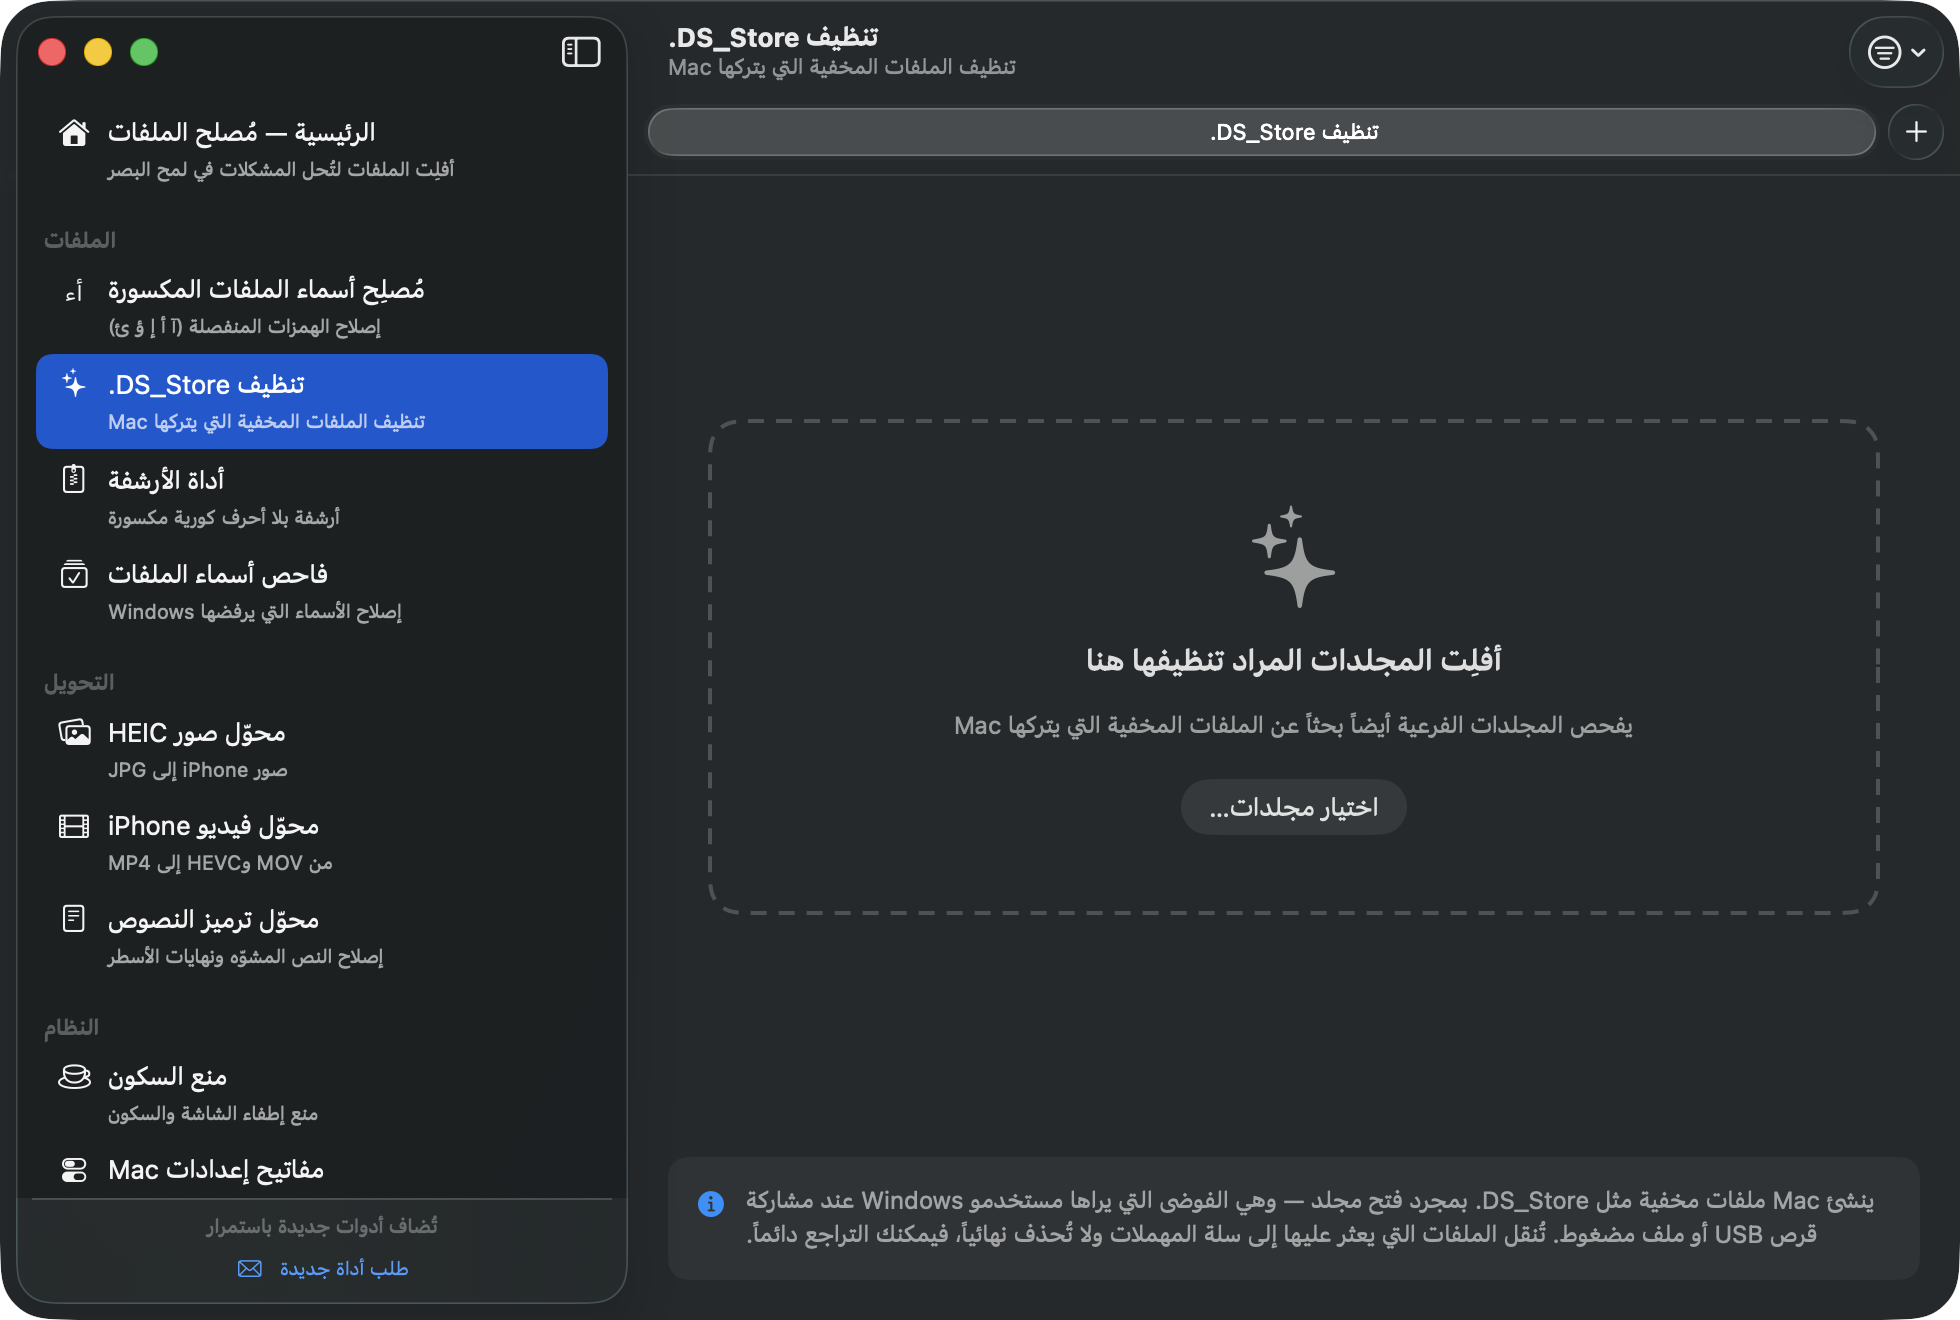Expand the top-right filter dropdown menu
Viewport: 1960px width, 1320px height.
point(1896,52)
